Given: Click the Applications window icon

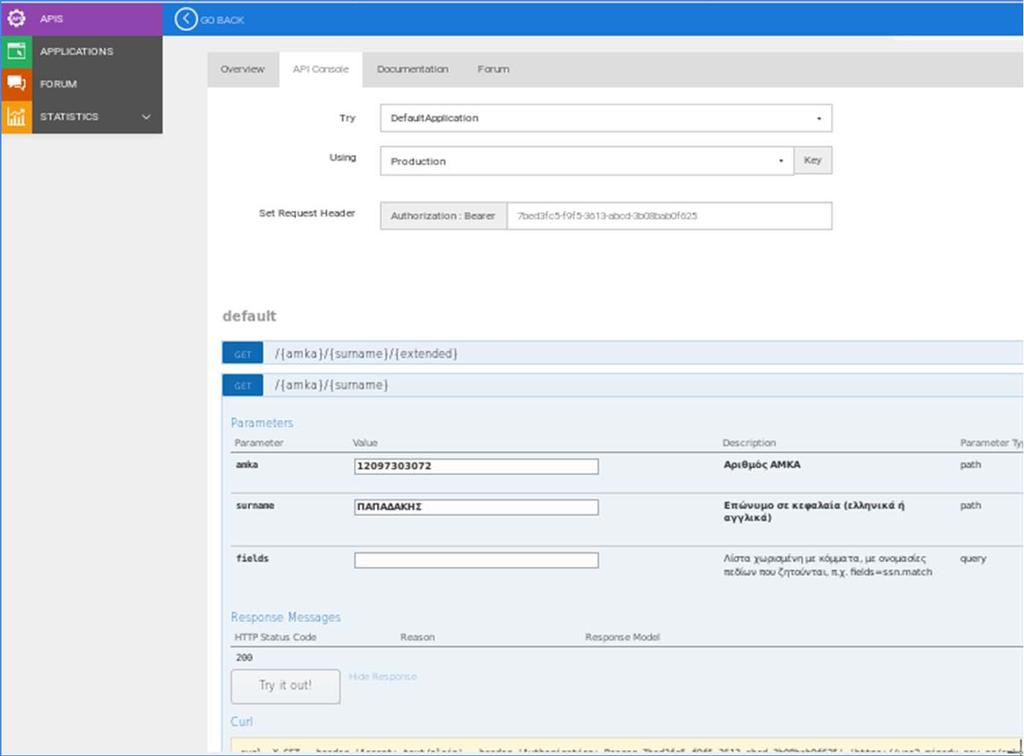Looking at the screenshot, I should click(x=16, y=51).
